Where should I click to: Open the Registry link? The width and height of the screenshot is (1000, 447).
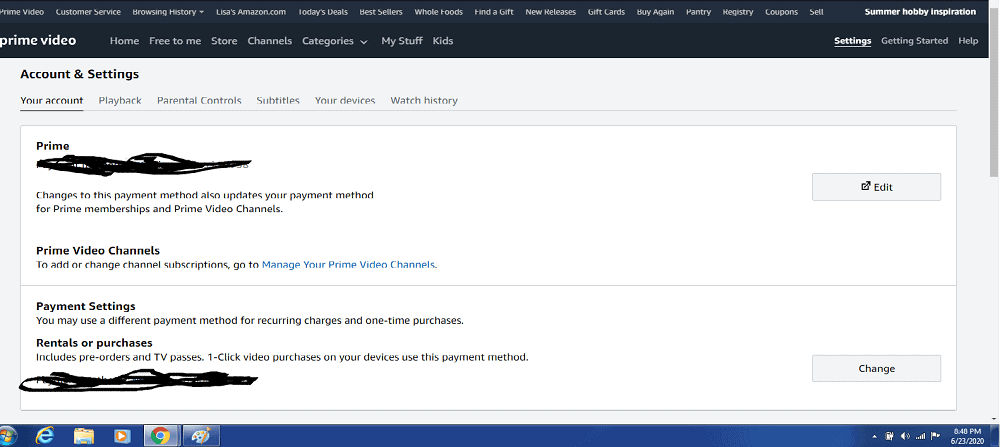coord(738,12)
